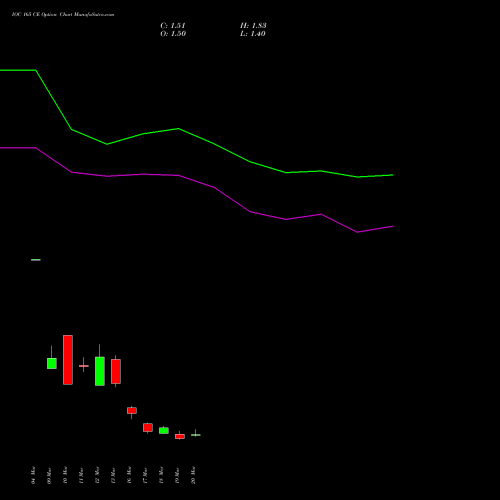Select the close value 'C: 1.51'

coord(173,26)
